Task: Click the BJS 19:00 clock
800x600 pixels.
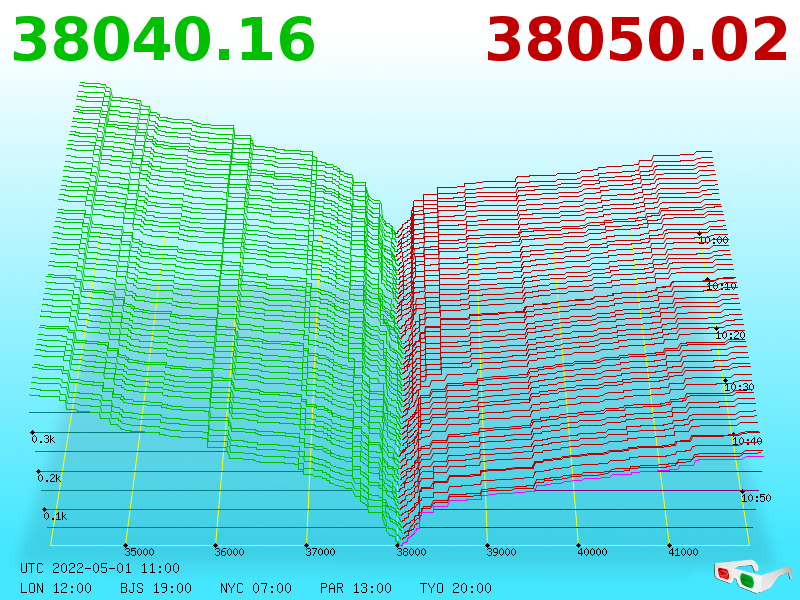Action: [156, 588]
